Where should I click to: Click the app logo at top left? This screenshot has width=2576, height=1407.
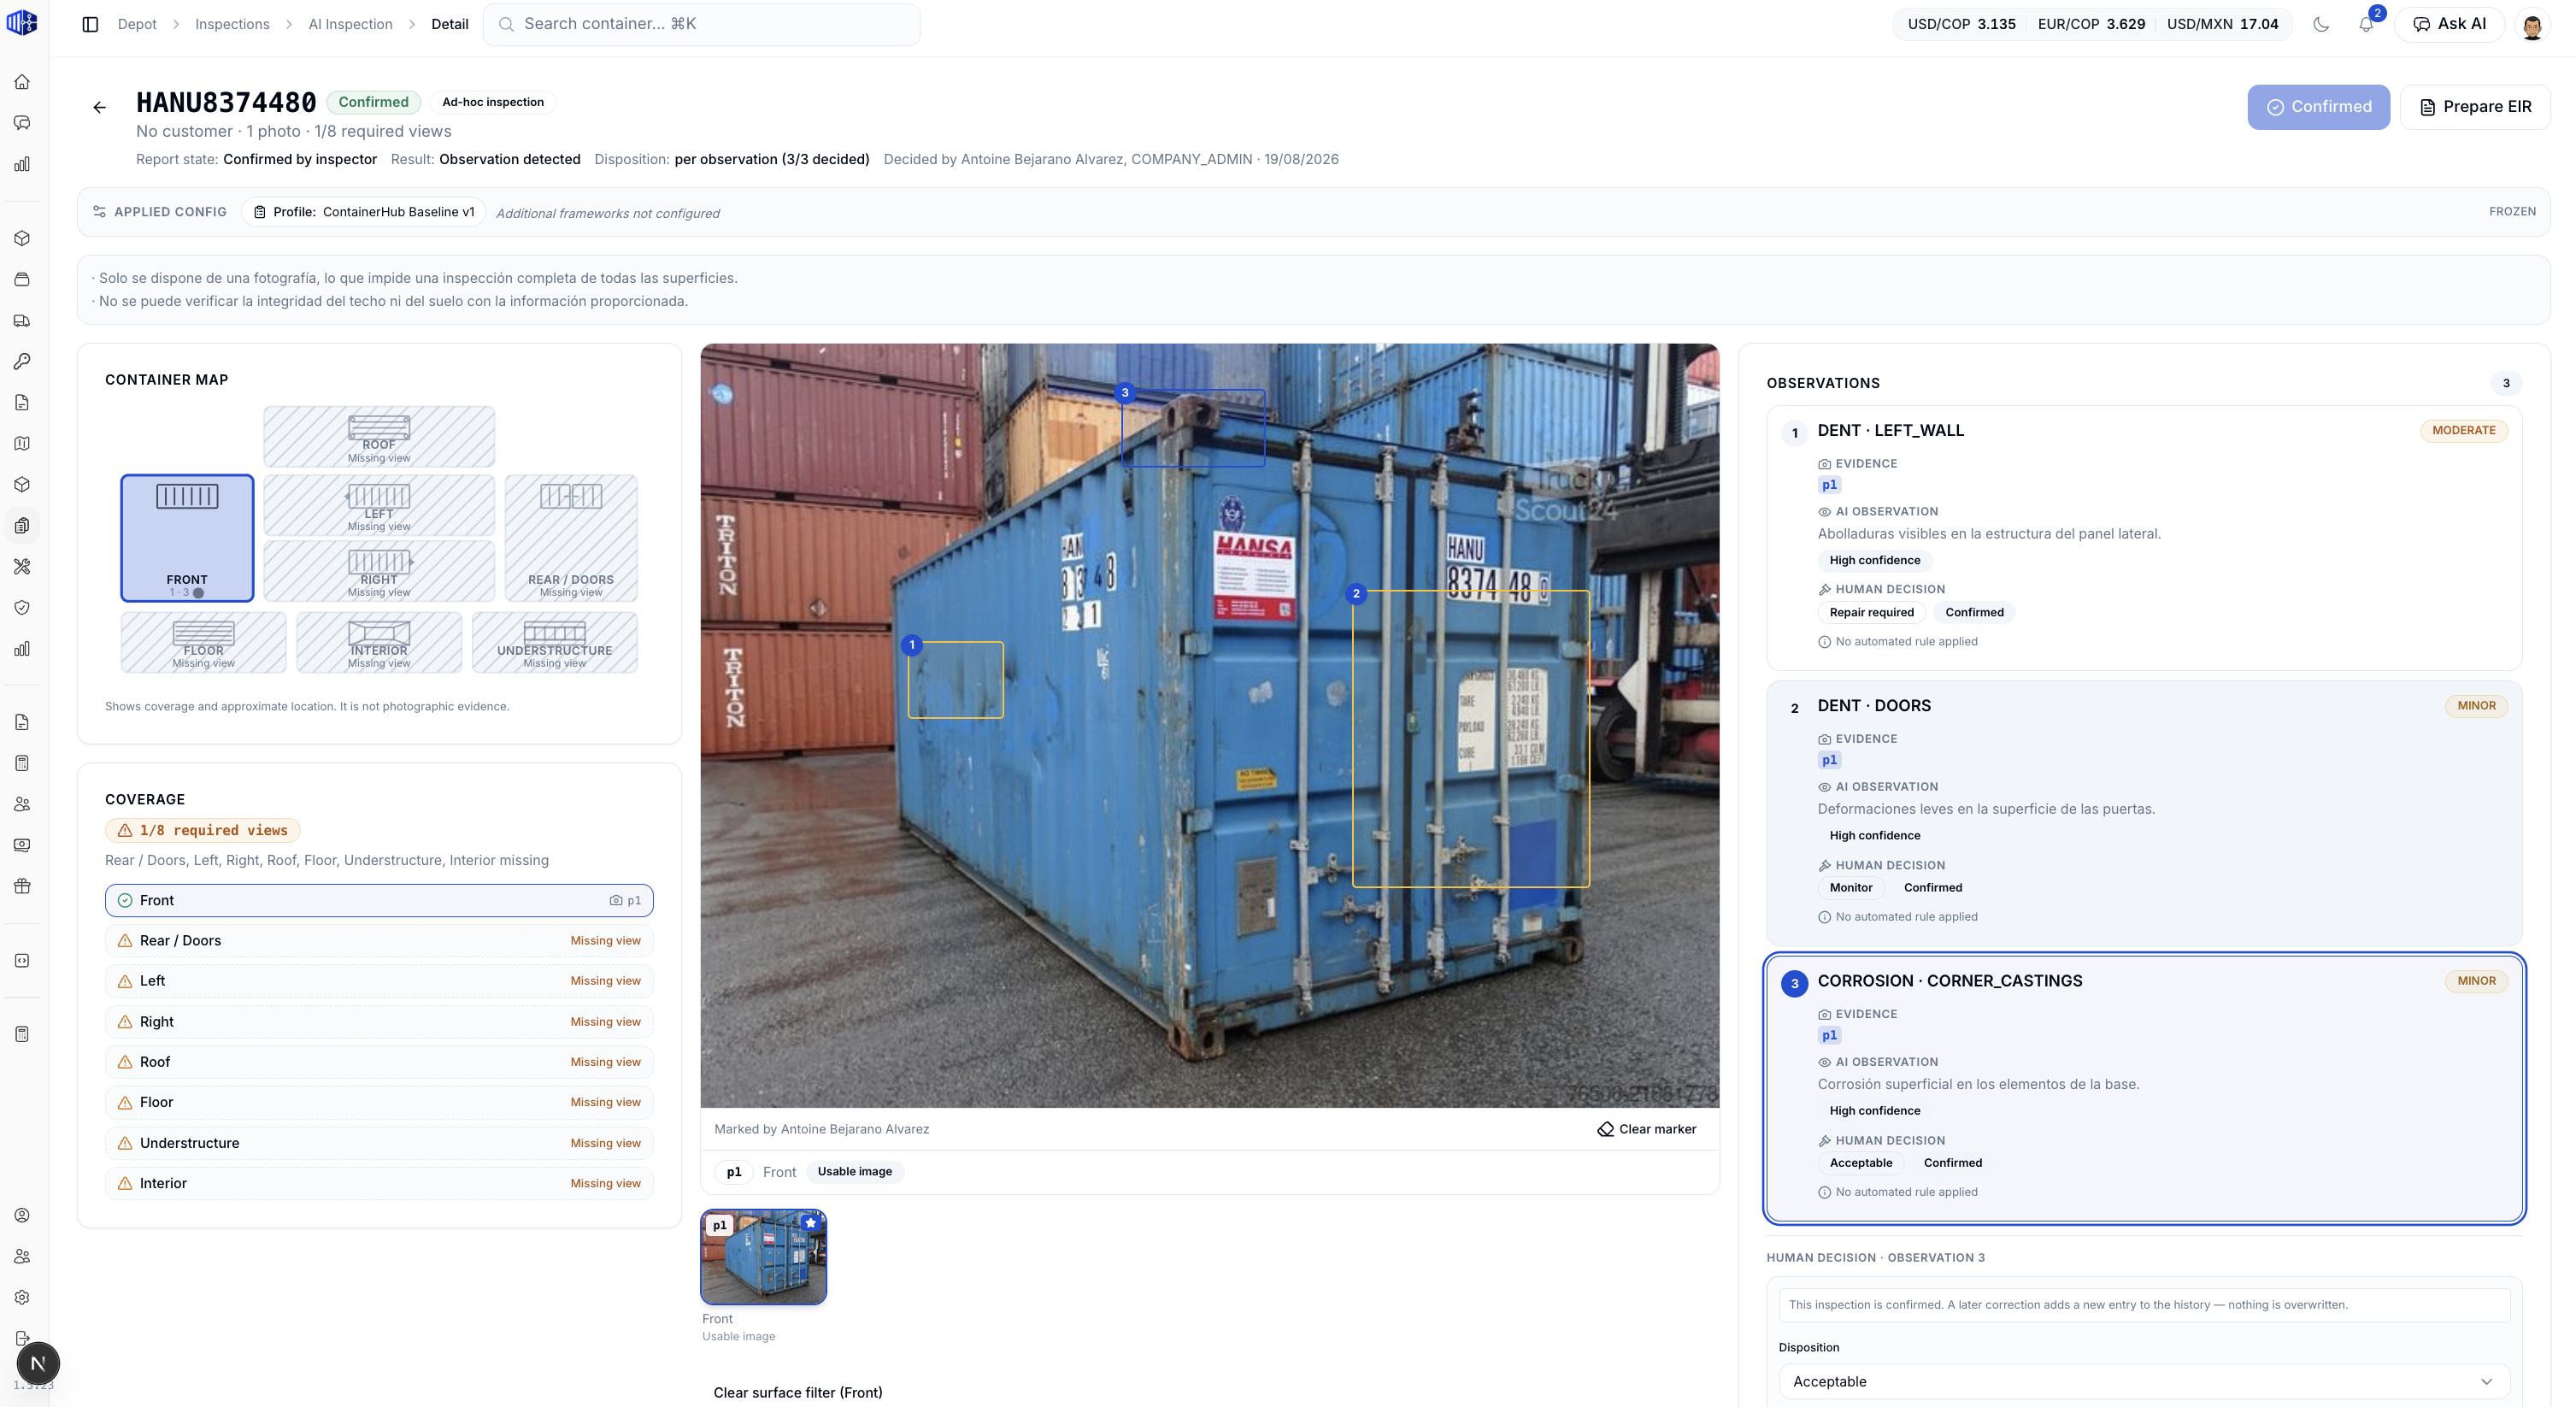22,22
